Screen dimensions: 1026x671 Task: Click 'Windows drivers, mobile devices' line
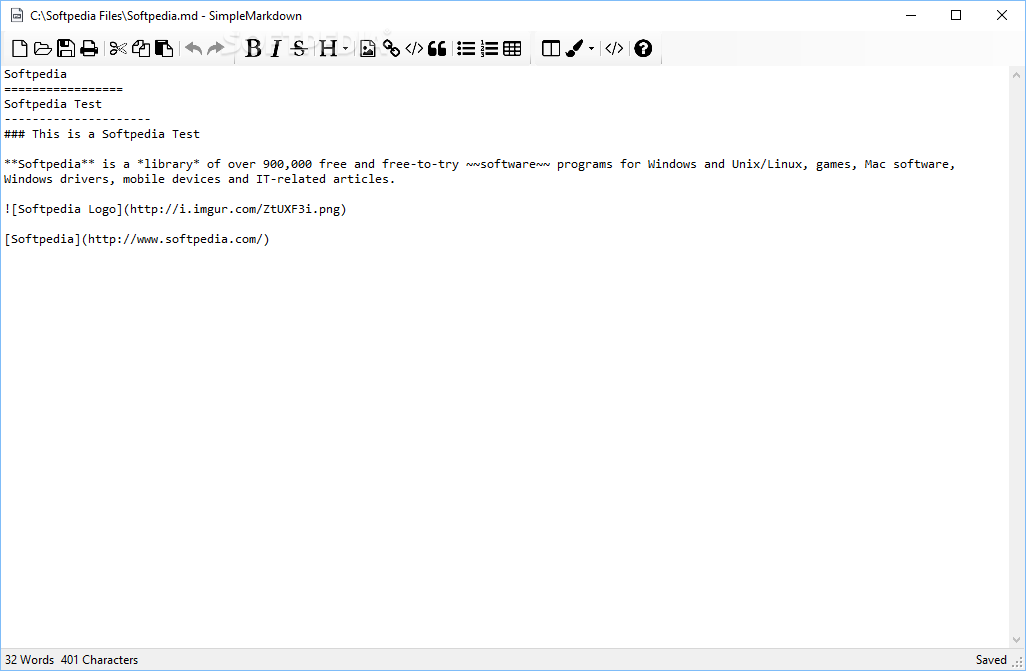tap(200, 179)
